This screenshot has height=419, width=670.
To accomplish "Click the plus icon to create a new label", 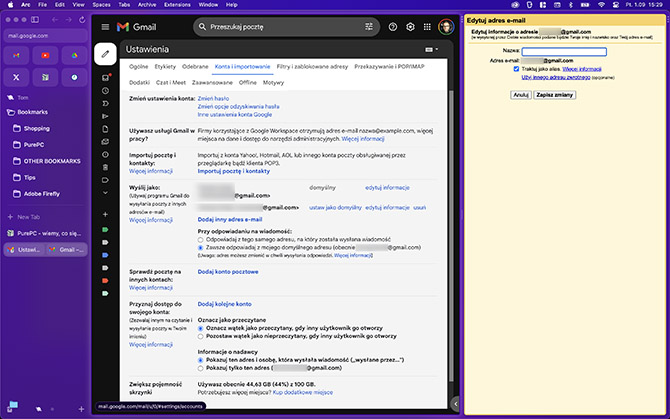I will (105, 214).
